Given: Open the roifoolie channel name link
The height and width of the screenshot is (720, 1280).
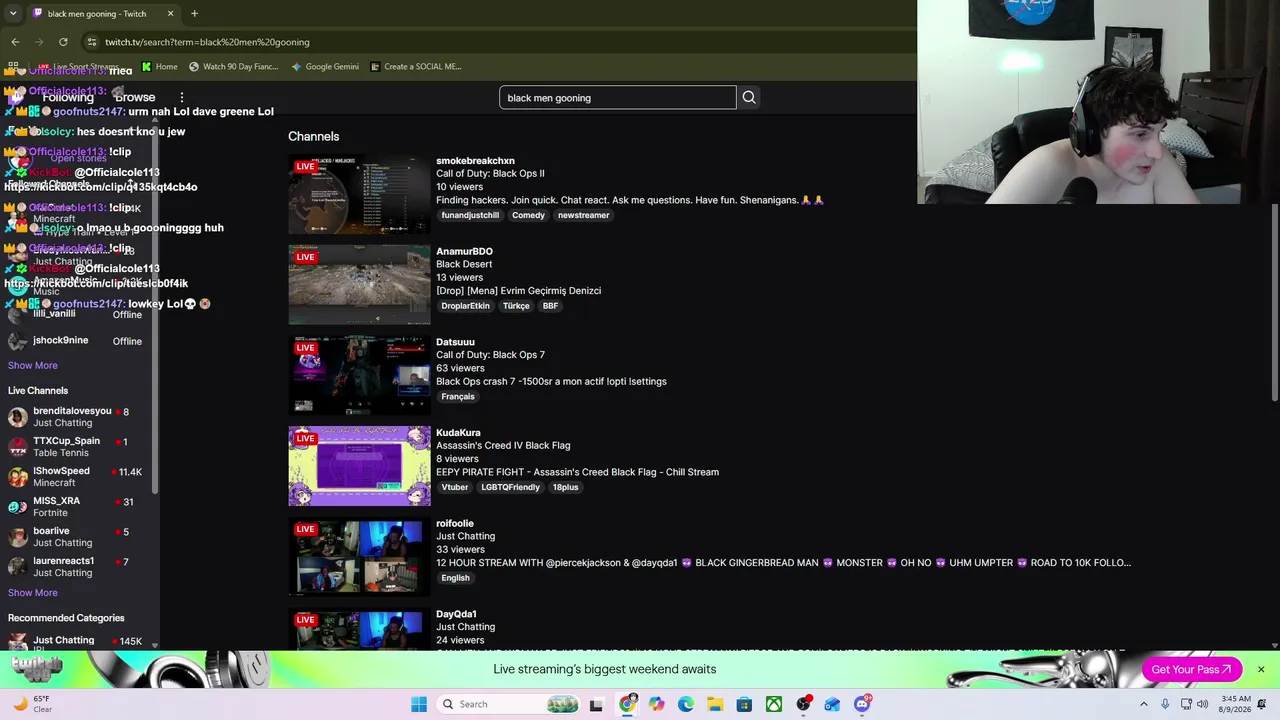Looking at the screenshot, I should point(455,523).
